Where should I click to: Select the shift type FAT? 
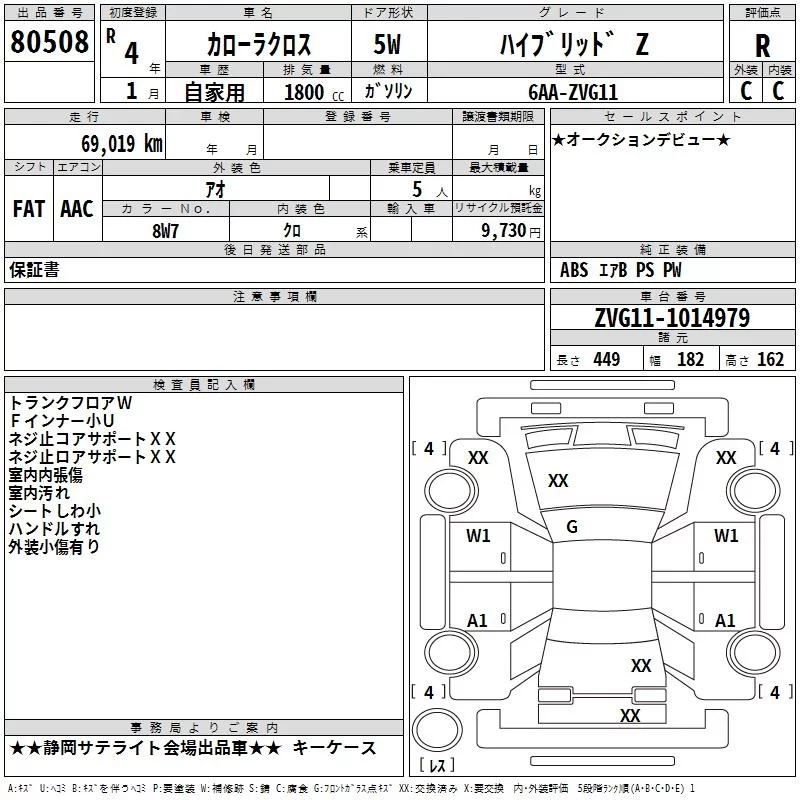(29, 209)
